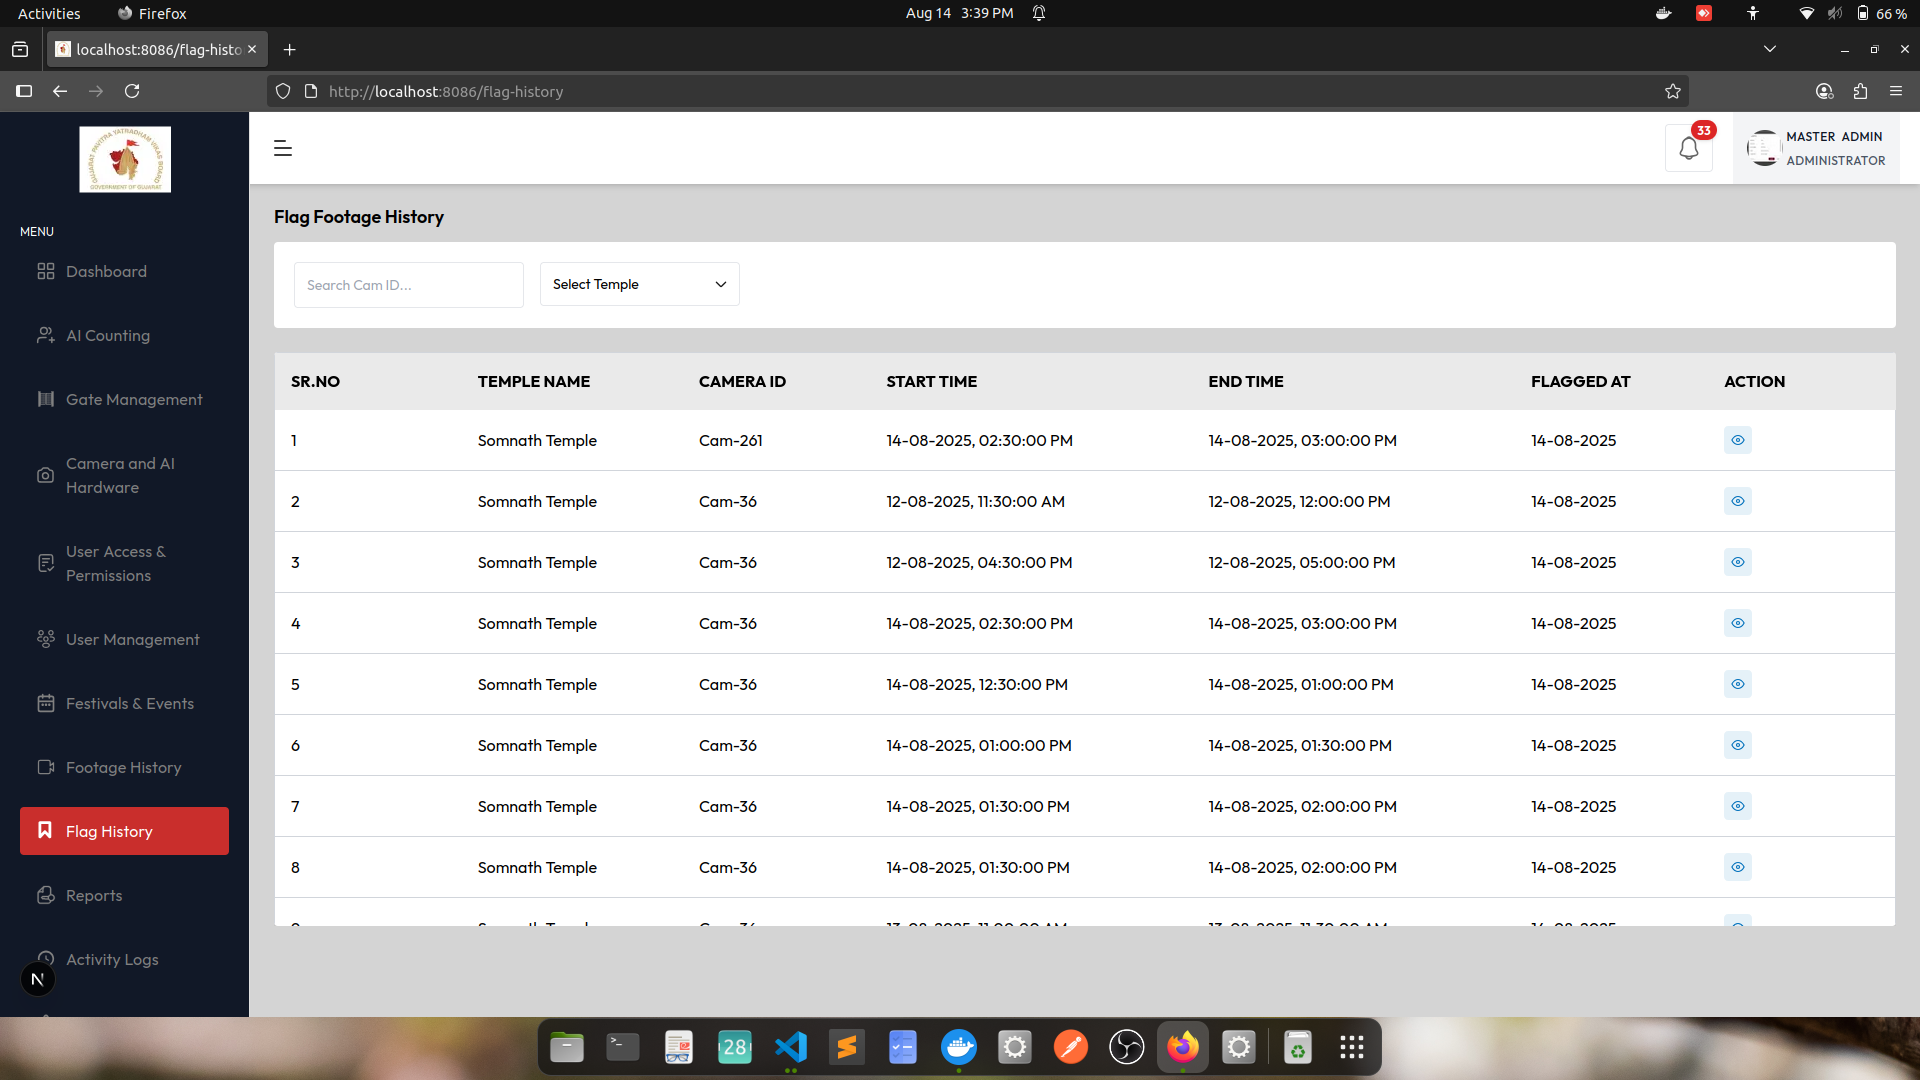
Task: View footage for row 2 via eye icon
Action: pyautogui.click(x=1737, y=501)
